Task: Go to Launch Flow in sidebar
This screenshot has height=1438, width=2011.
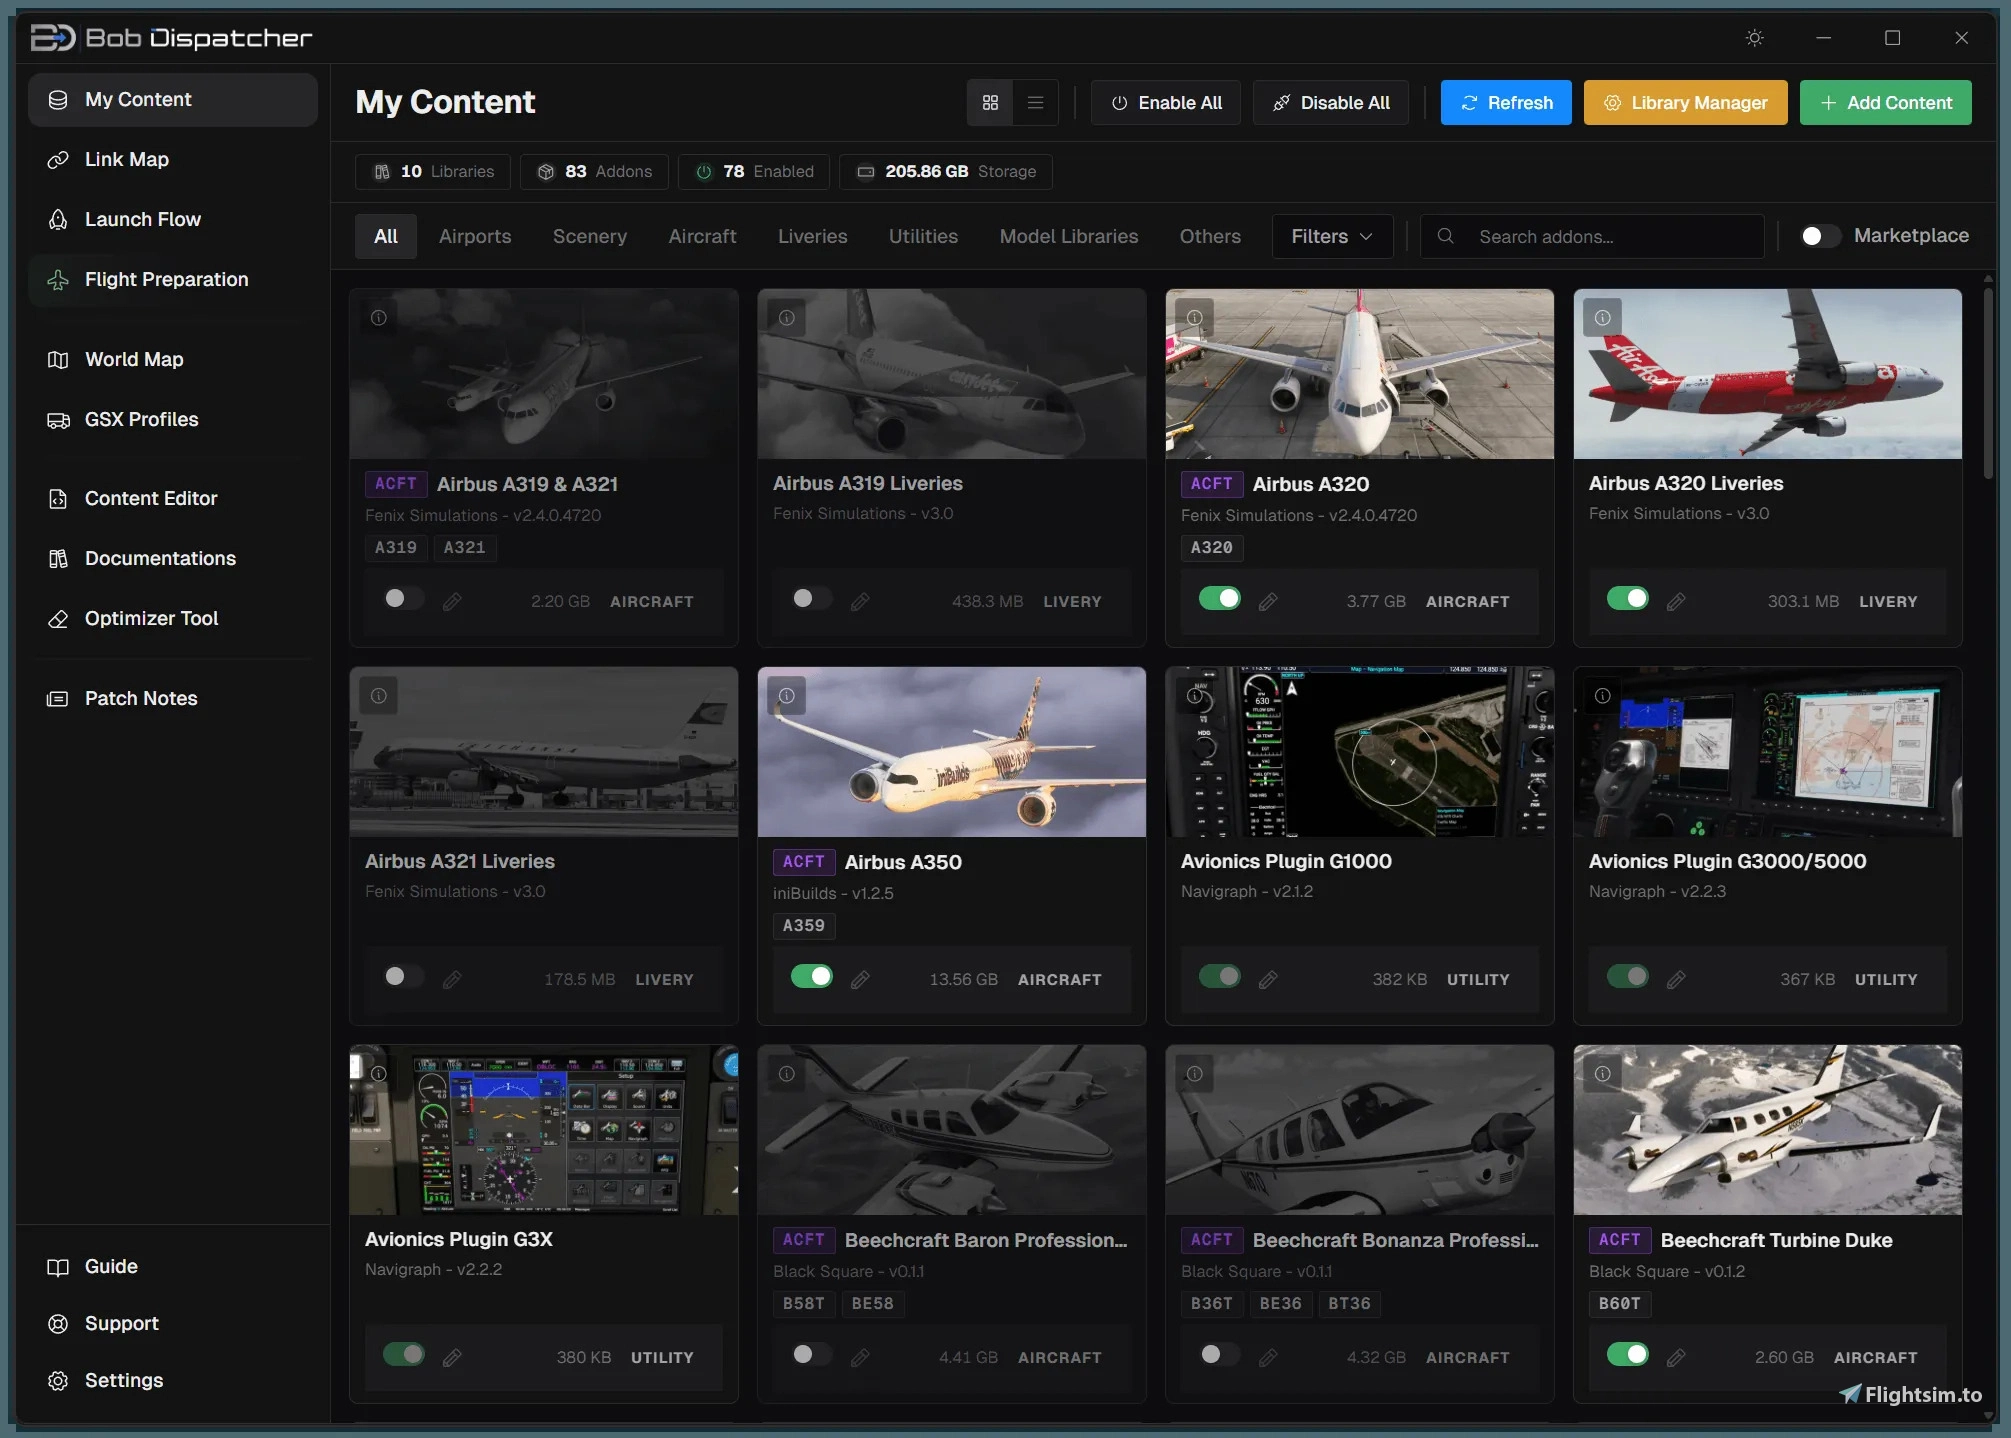Action: [172, 220]
